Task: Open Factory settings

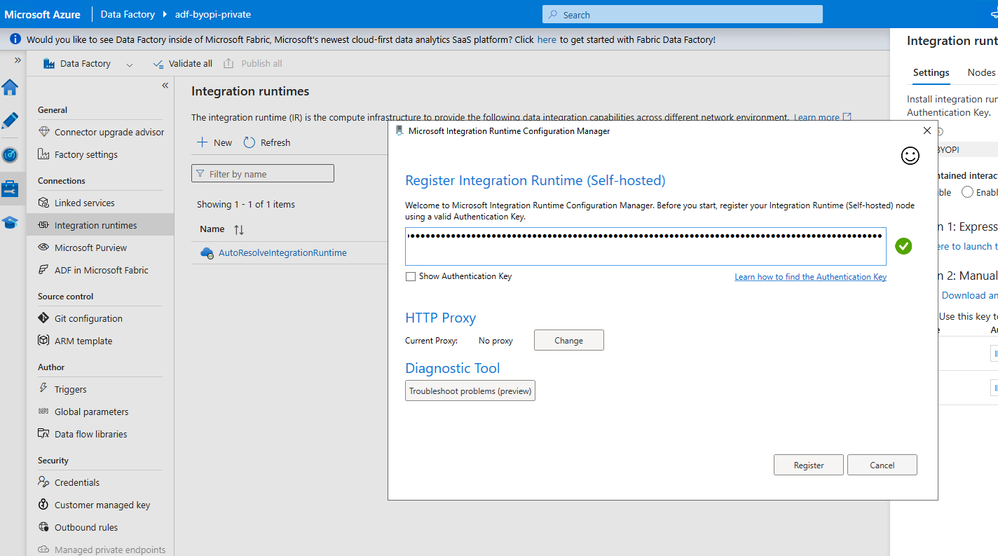Action: pos(78,155)
